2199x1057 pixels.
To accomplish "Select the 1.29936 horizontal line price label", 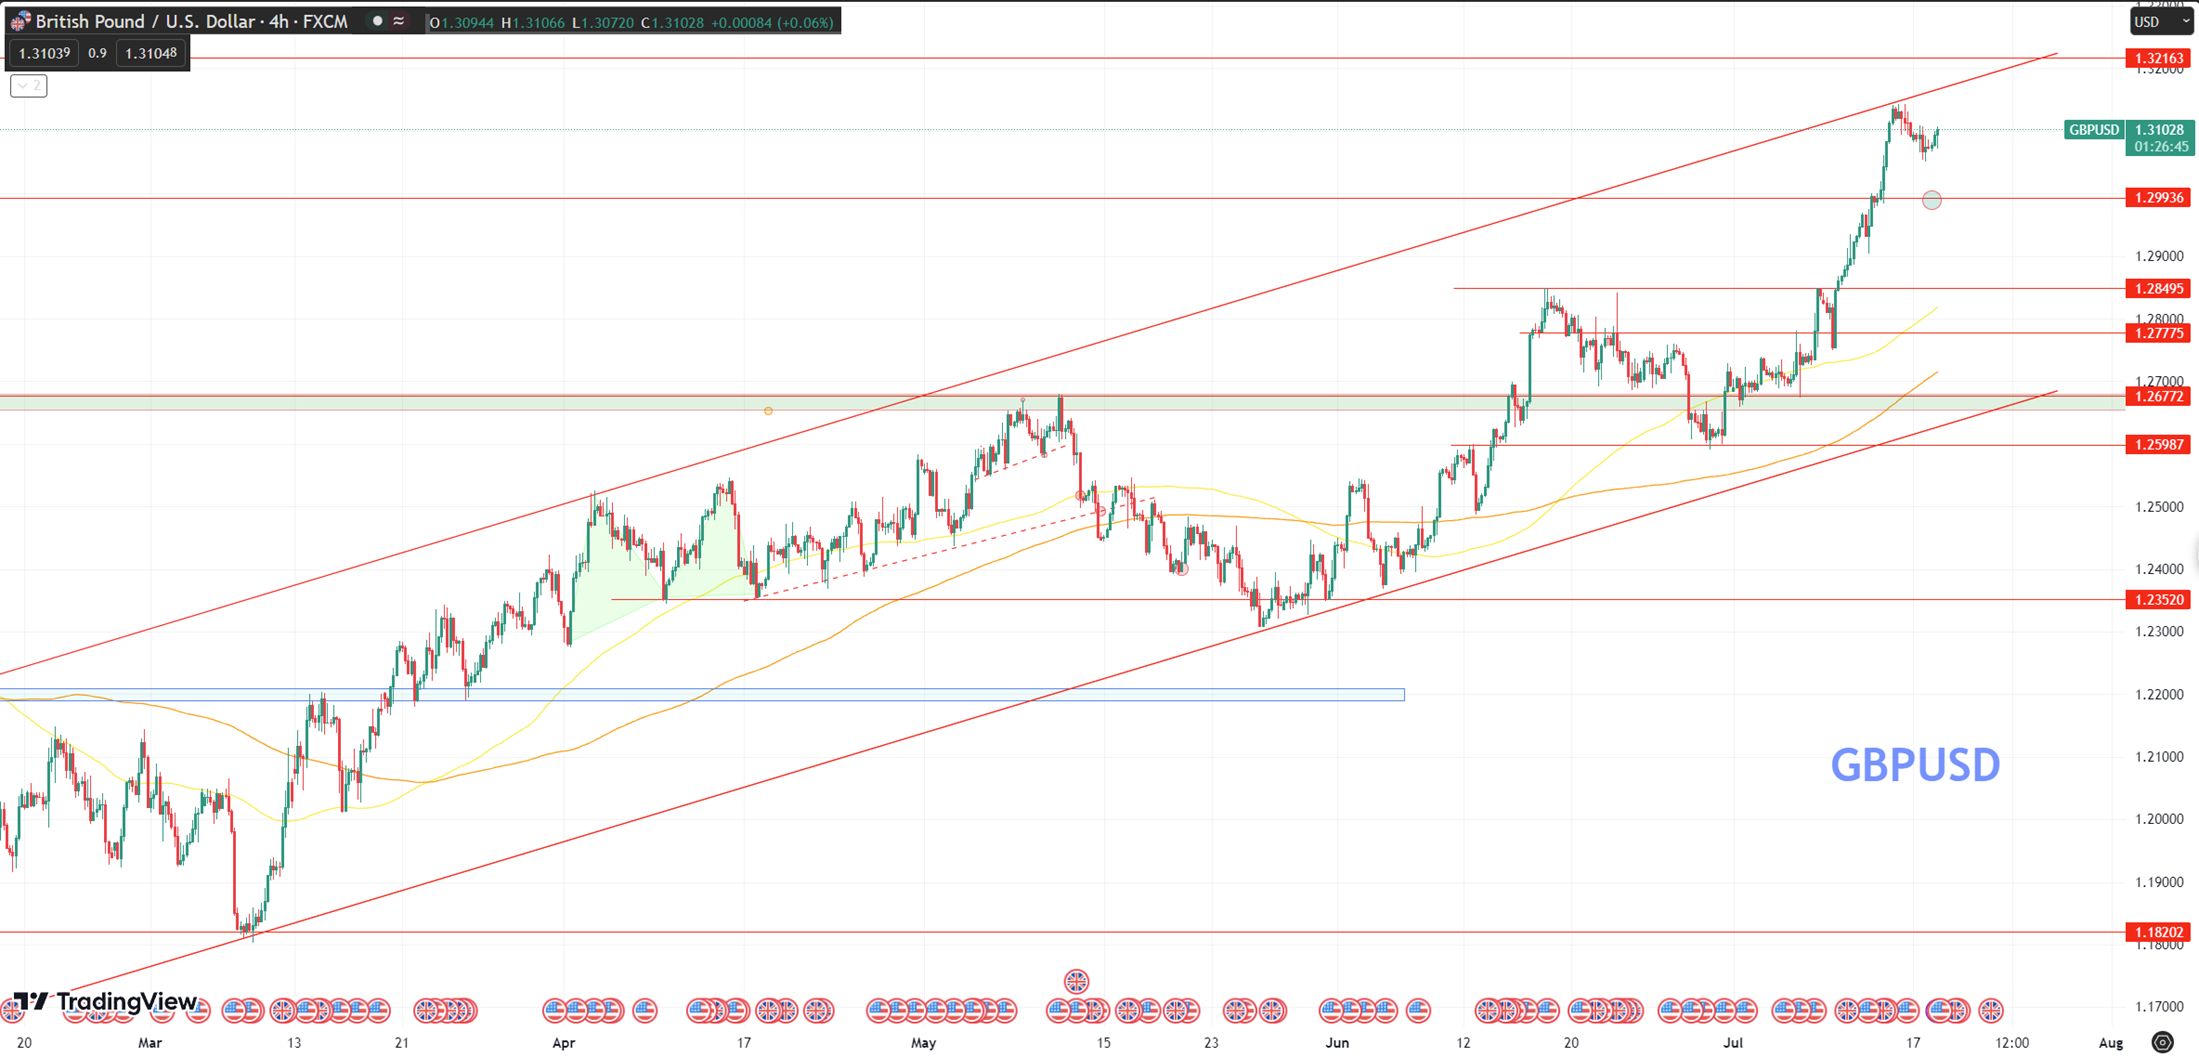I will click(x=2159, y=198).
